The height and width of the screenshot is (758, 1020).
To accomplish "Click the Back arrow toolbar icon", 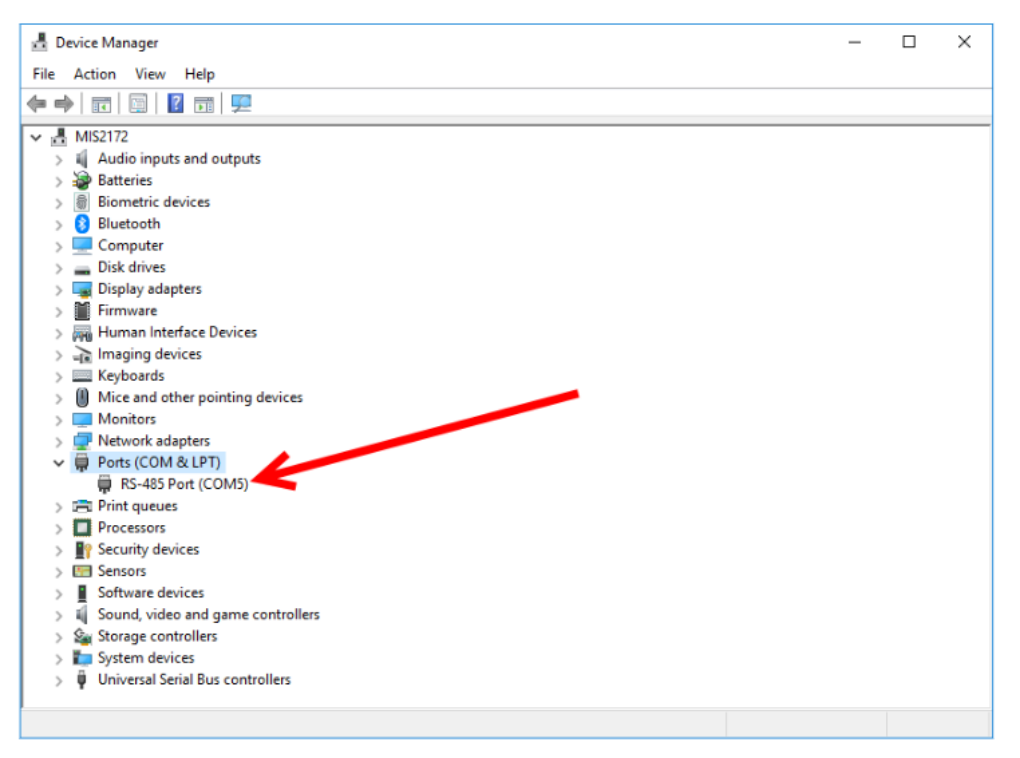I will click(37, 103).
